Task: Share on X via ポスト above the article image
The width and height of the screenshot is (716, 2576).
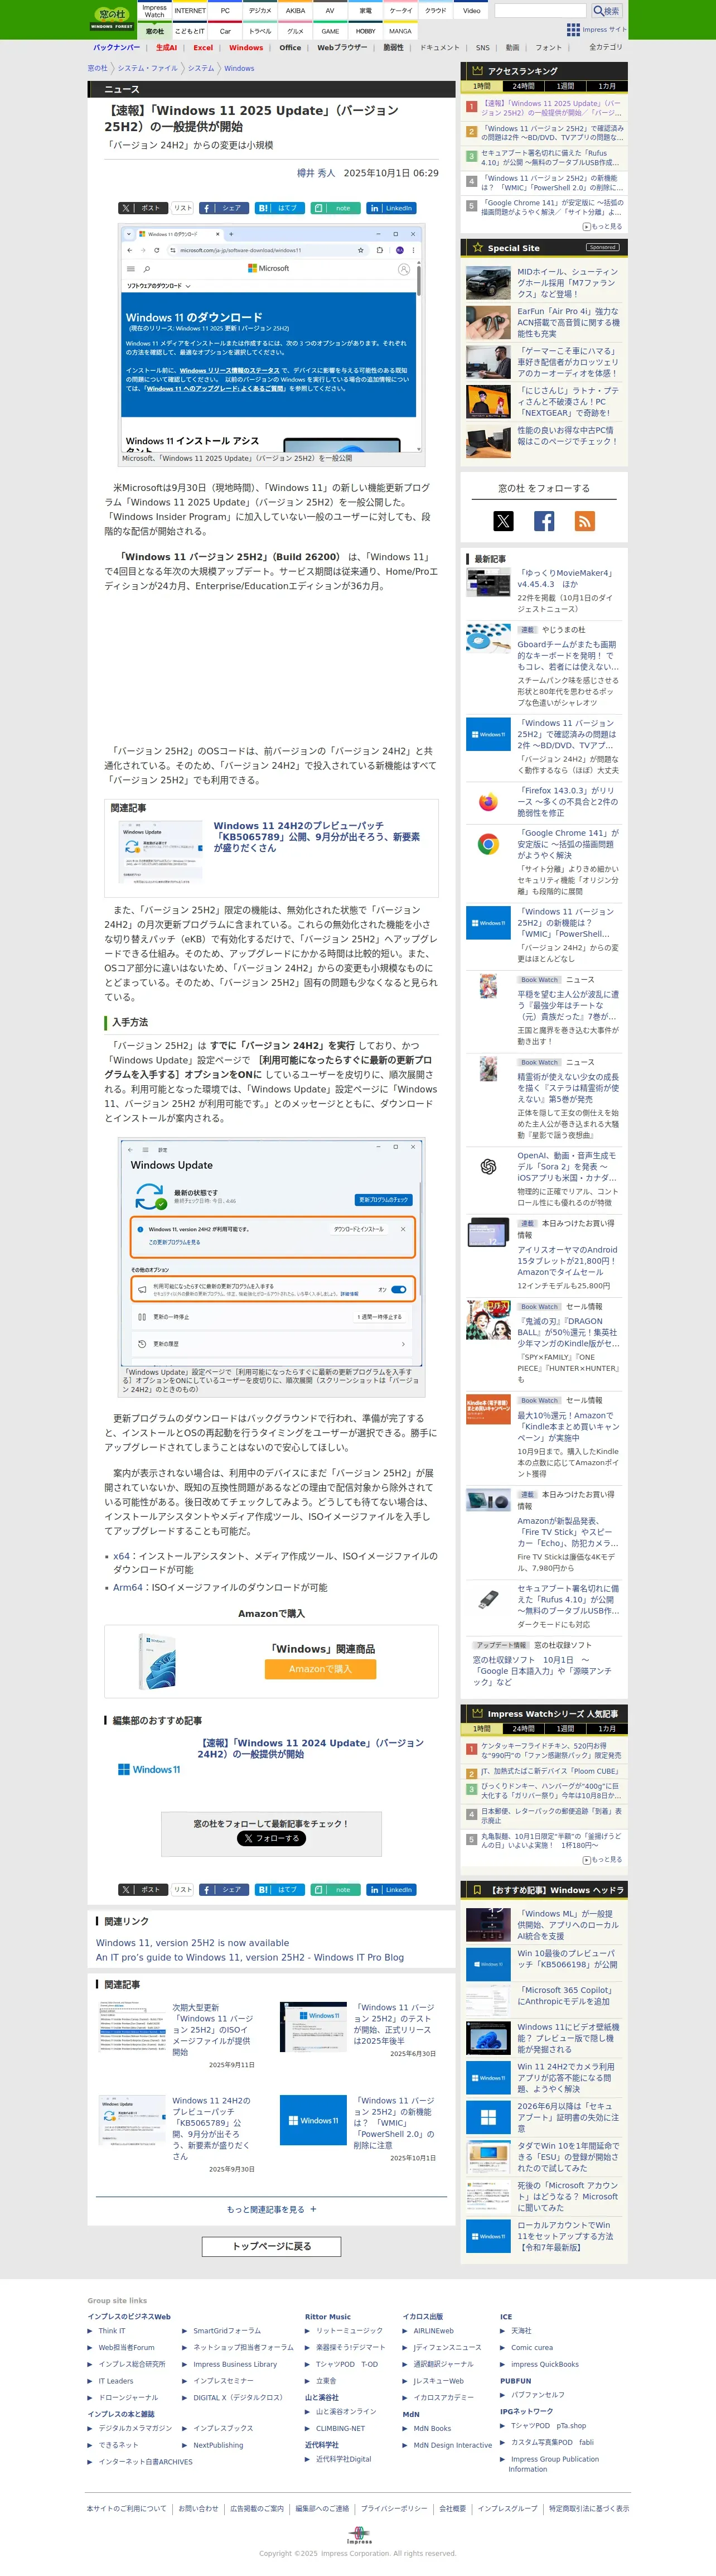Action: [142, 208]
